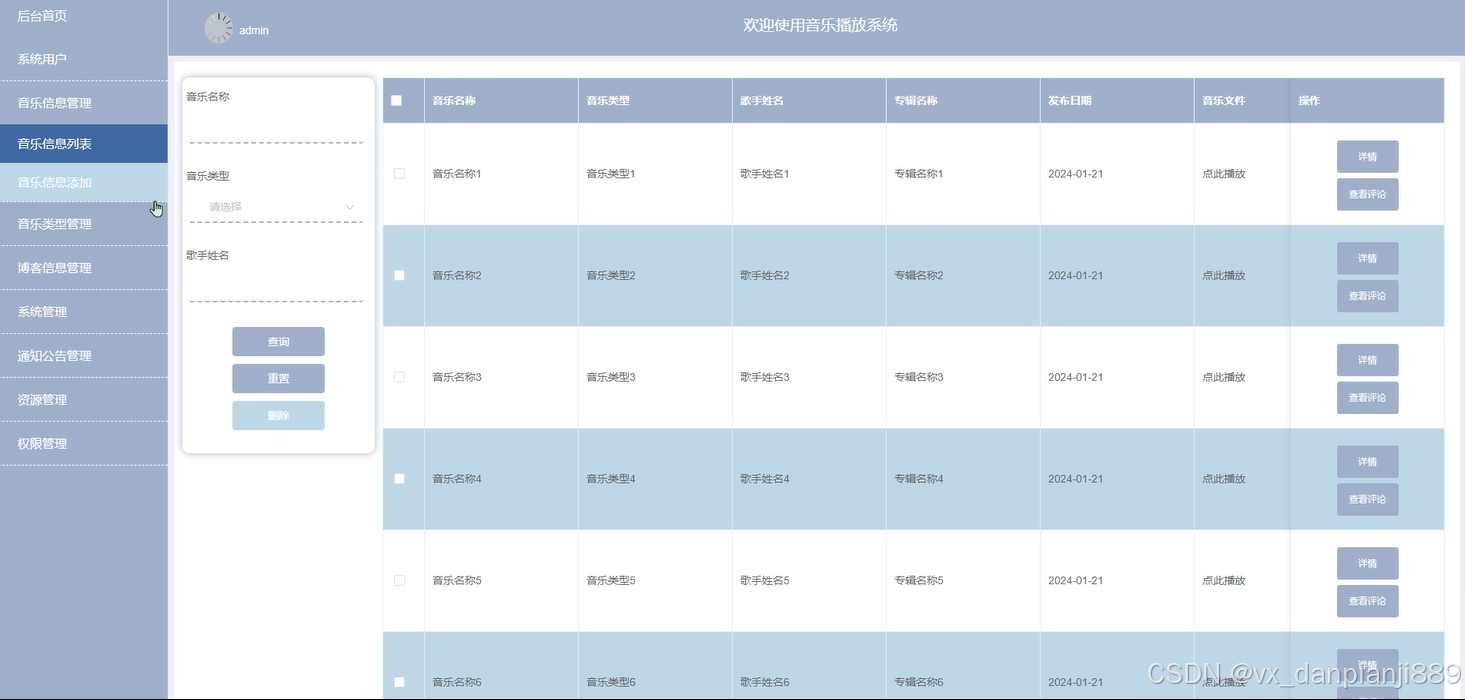Click the admin username text
This screenshot has width=1465, height=700.
pyautogui.click(x=254, y=31)
